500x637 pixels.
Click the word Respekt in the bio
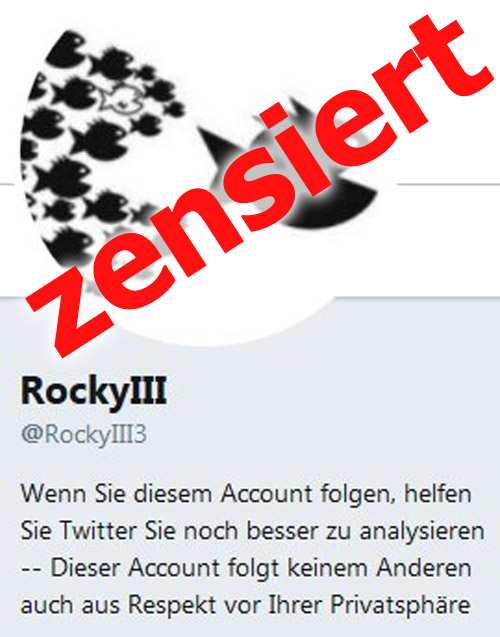pyautogui.click(x=172, y=605)
